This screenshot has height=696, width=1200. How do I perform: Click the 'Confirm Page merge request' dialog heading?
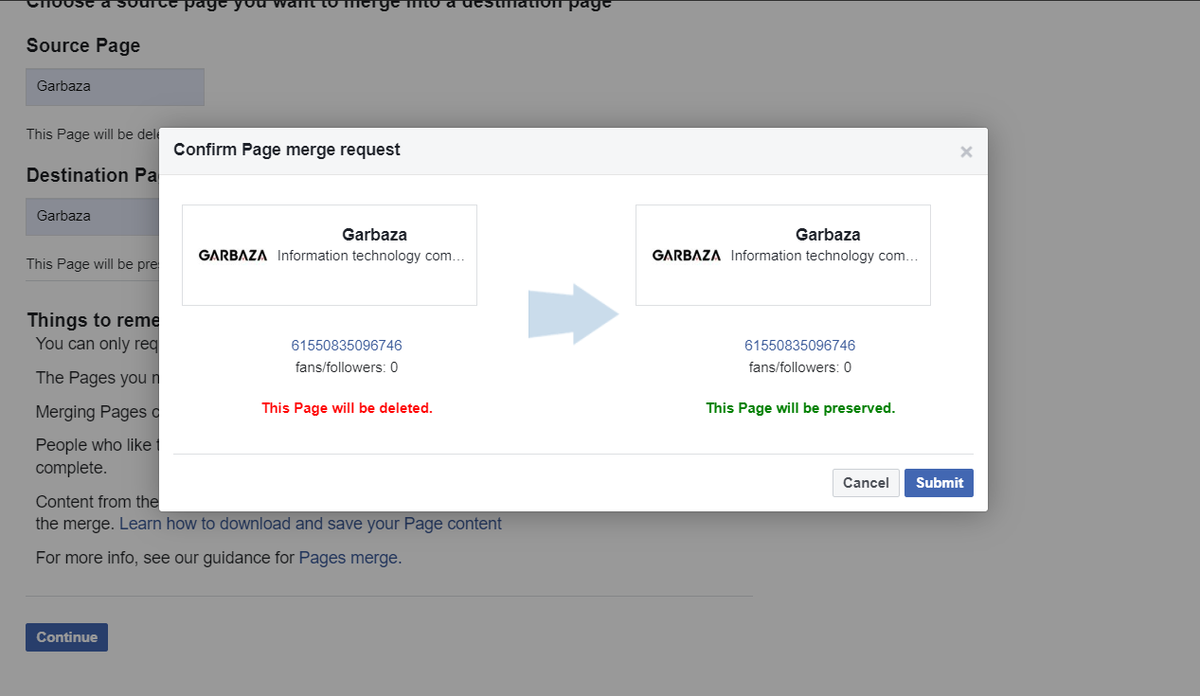coord(287,150)
